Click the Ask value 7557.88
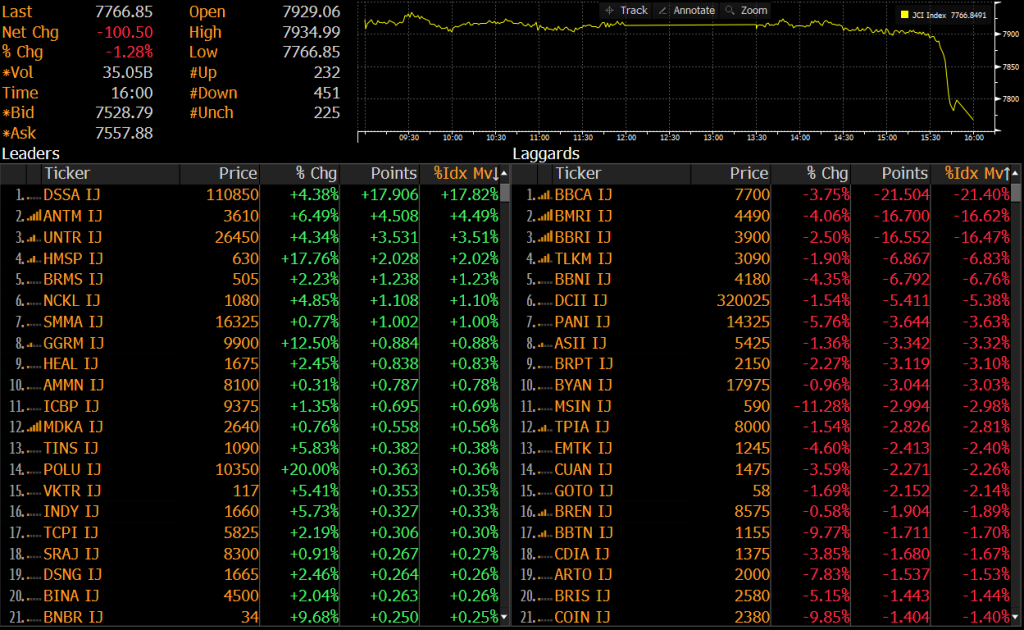 coord(124,133)
